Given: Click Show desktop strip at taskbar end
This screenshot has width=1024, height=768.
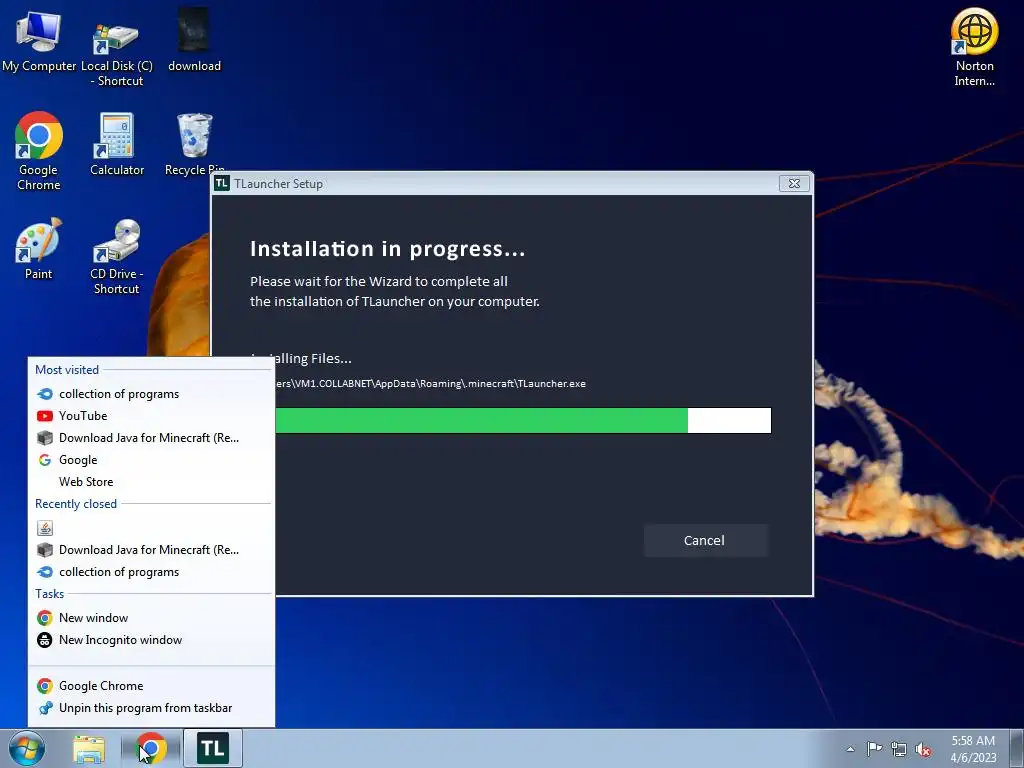Looking at the screenshot, I should [x=1017, y=749].
